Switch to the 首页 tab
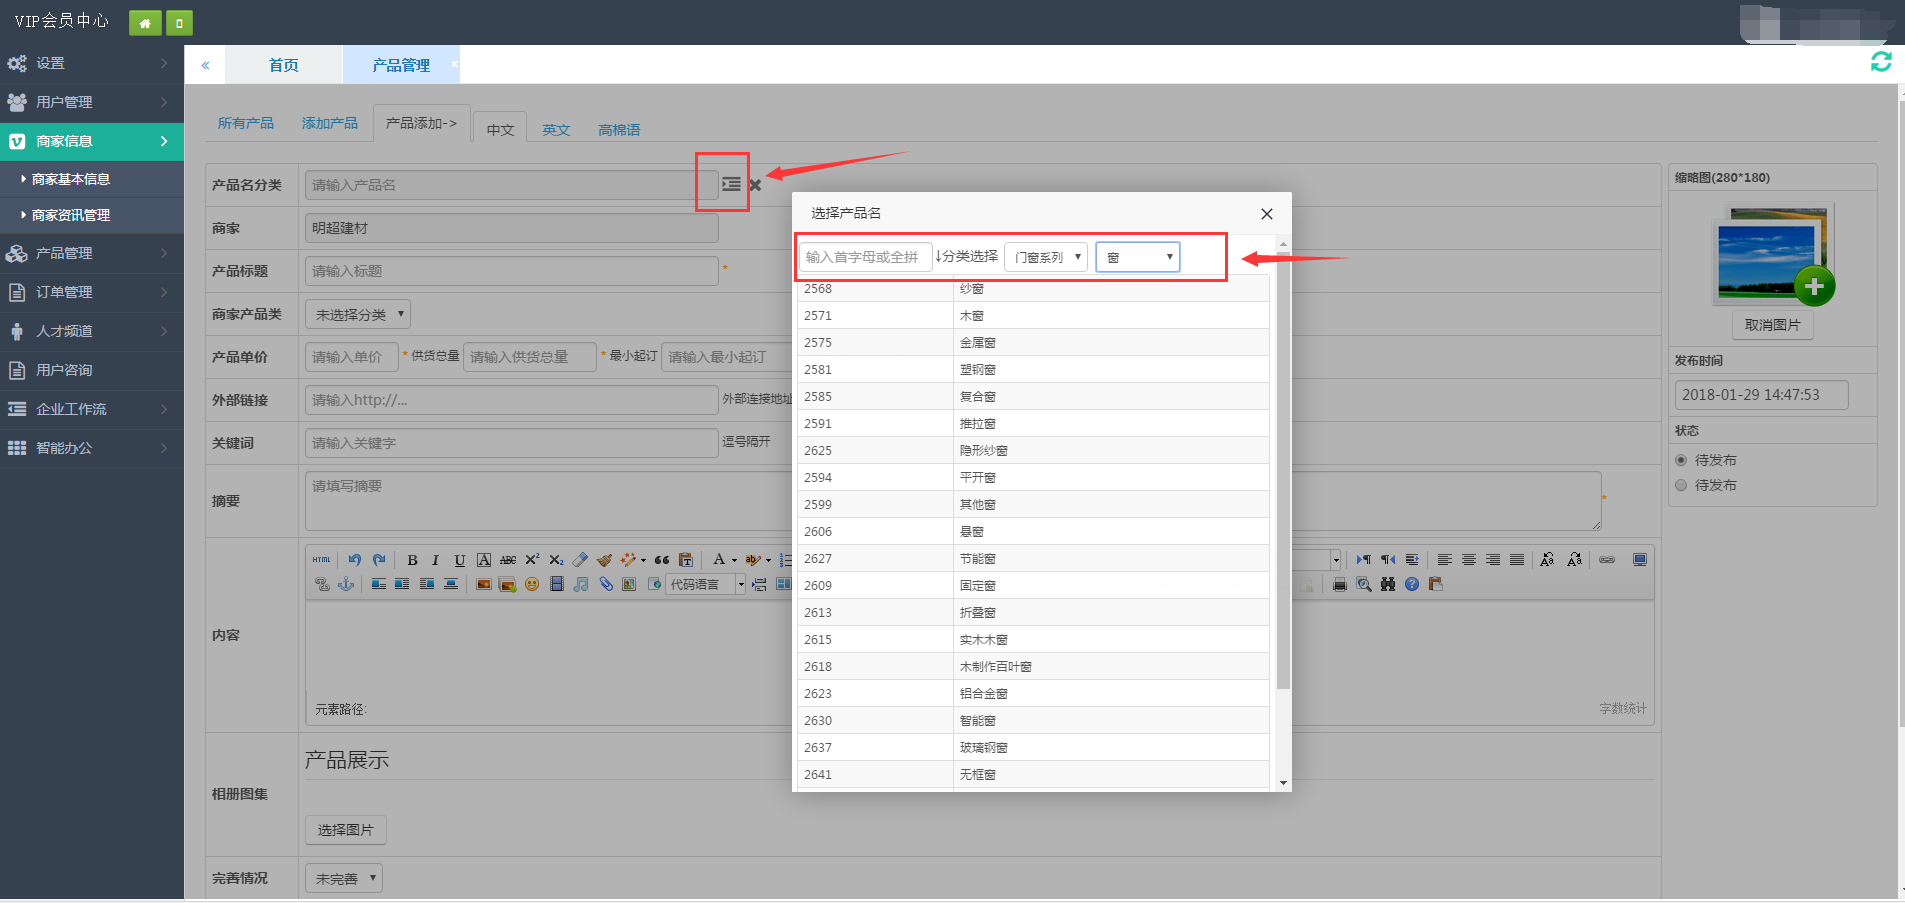This screenshot has width=1905, height=903. [284, 65]
